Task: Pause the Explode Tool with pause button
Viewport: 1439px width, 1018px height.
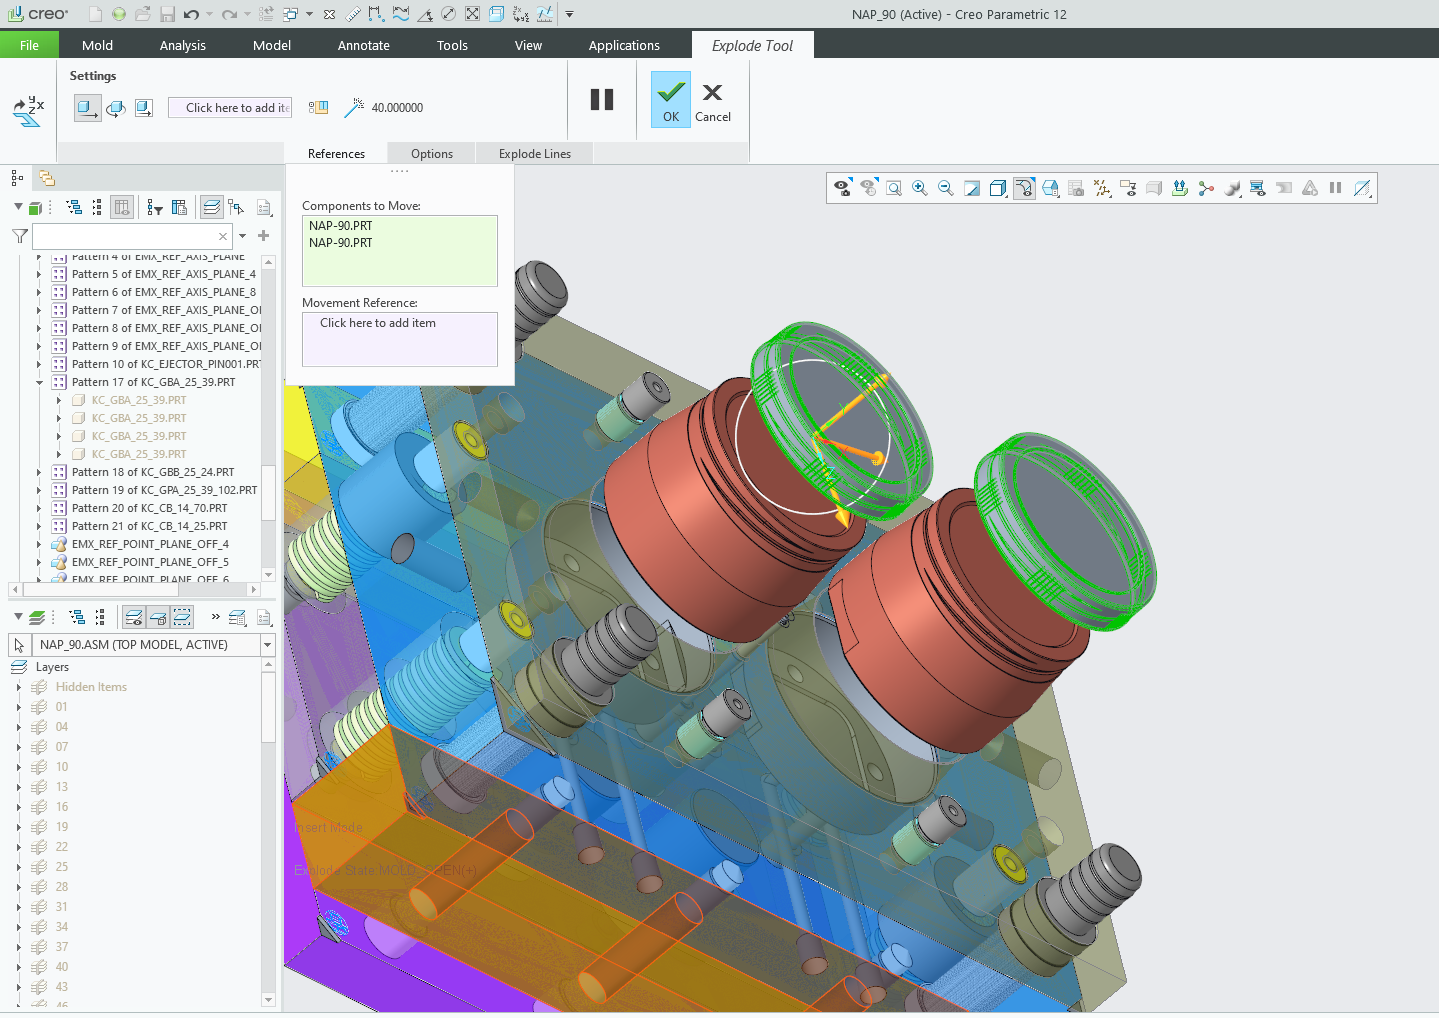Action: click(602, 99)
